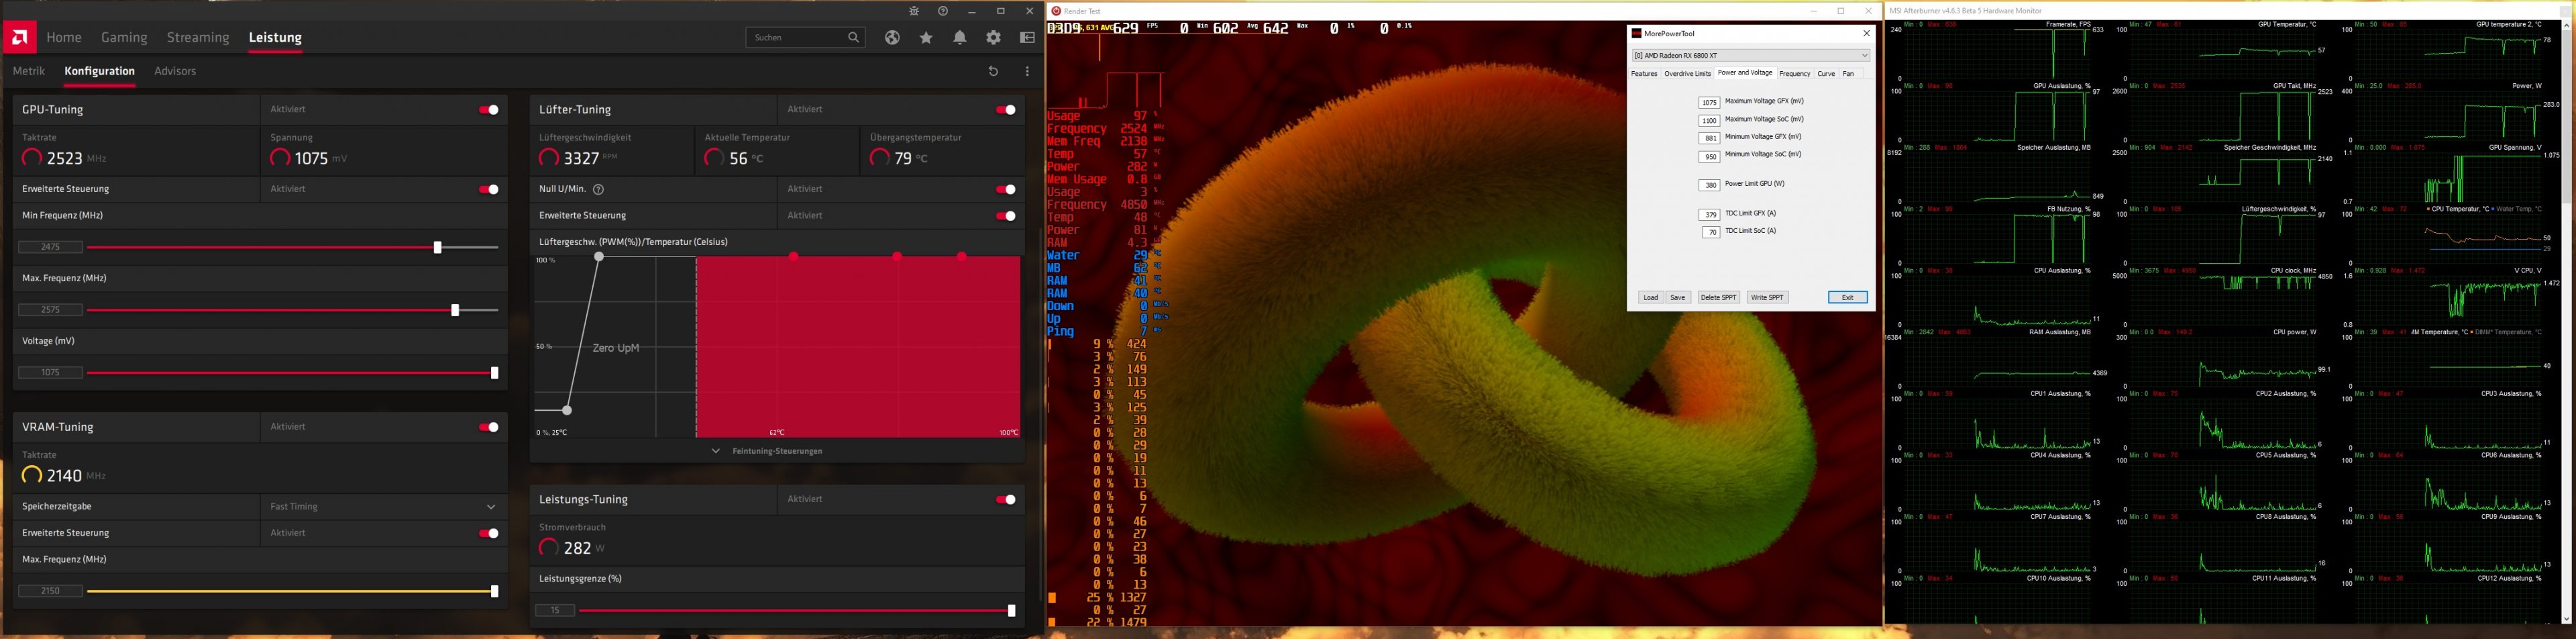
Task: Open the Curve tab in MorePowerTool
Action: click(x=1826, y=74)
